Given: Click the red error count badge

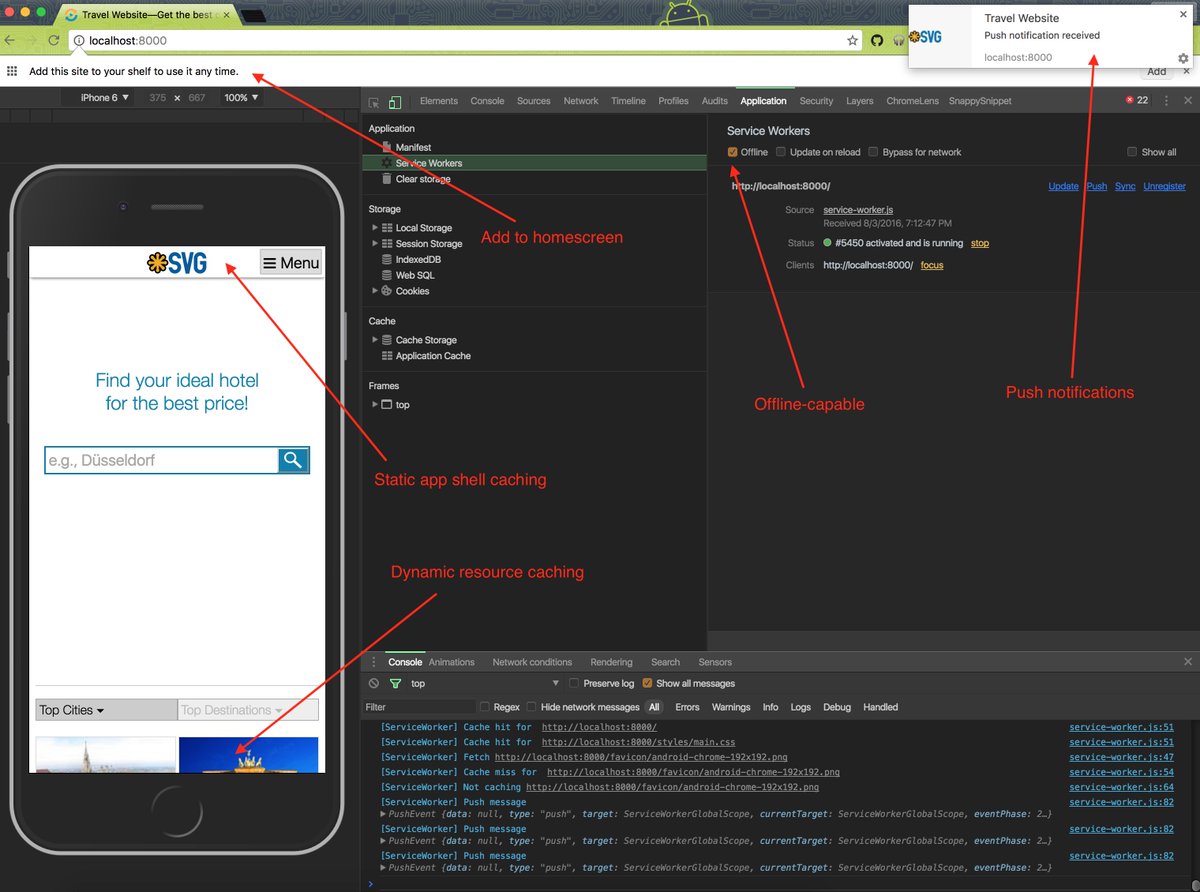Looking at the screenshot, I should pos(1136,101).
